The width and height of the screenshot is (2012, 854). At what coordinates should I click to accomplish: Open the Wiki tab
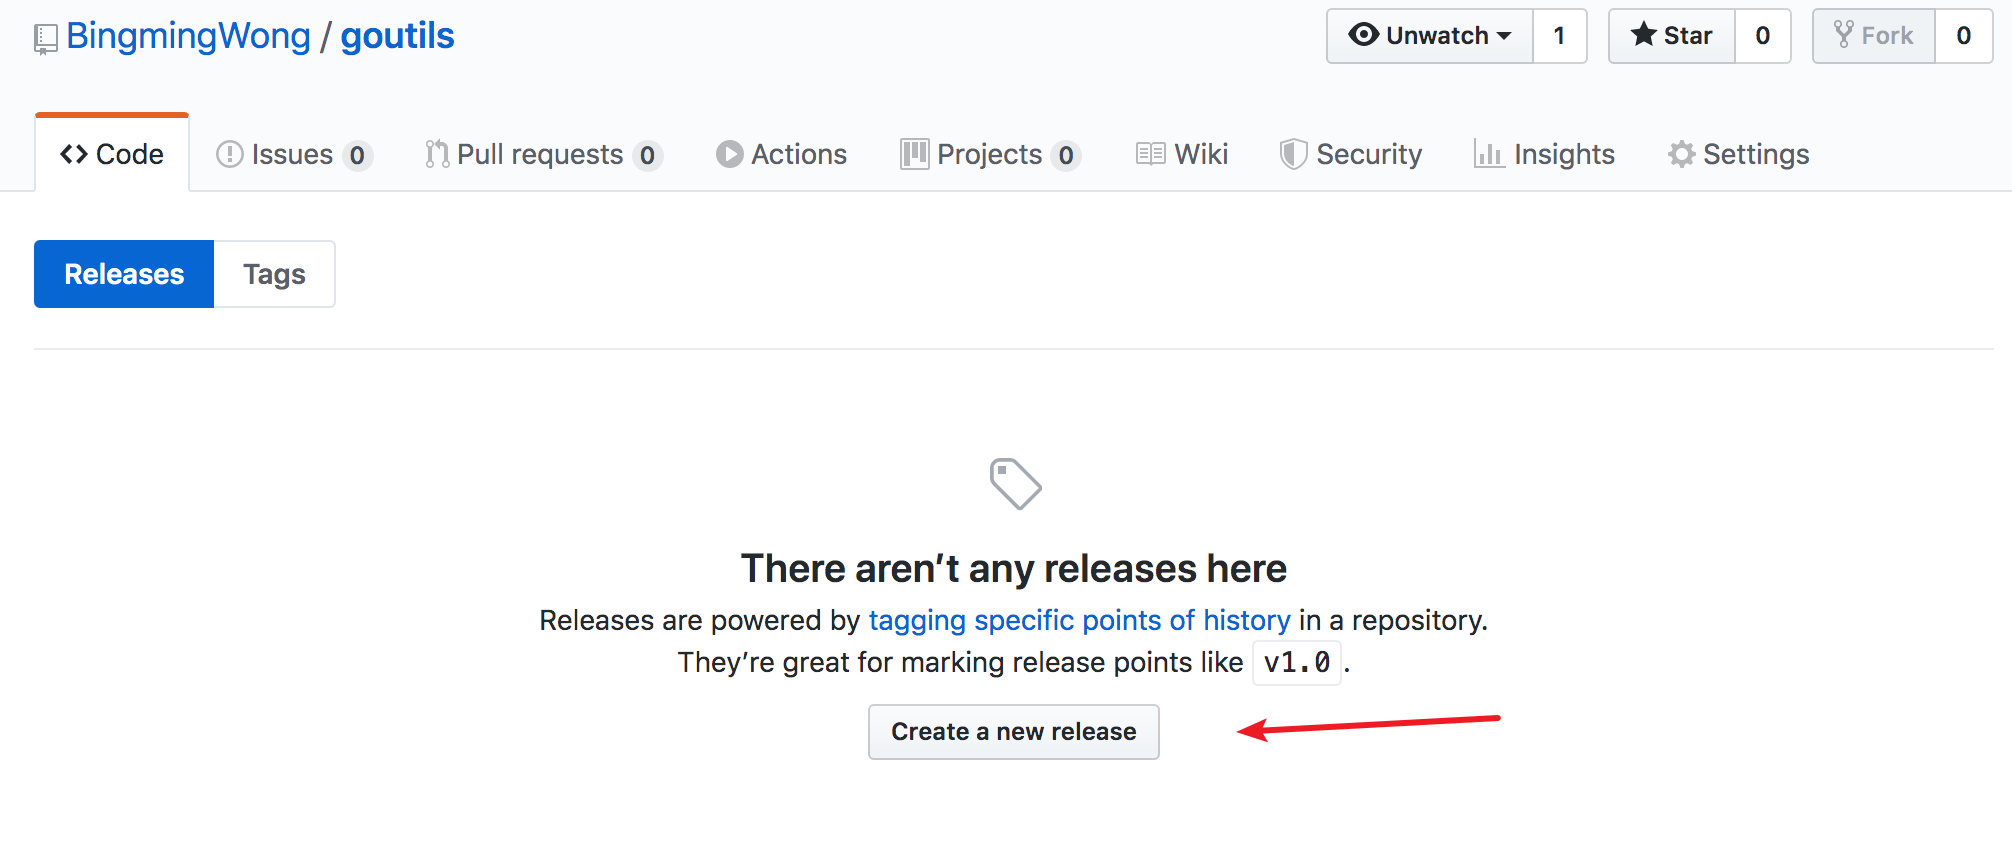[1182, 154]
